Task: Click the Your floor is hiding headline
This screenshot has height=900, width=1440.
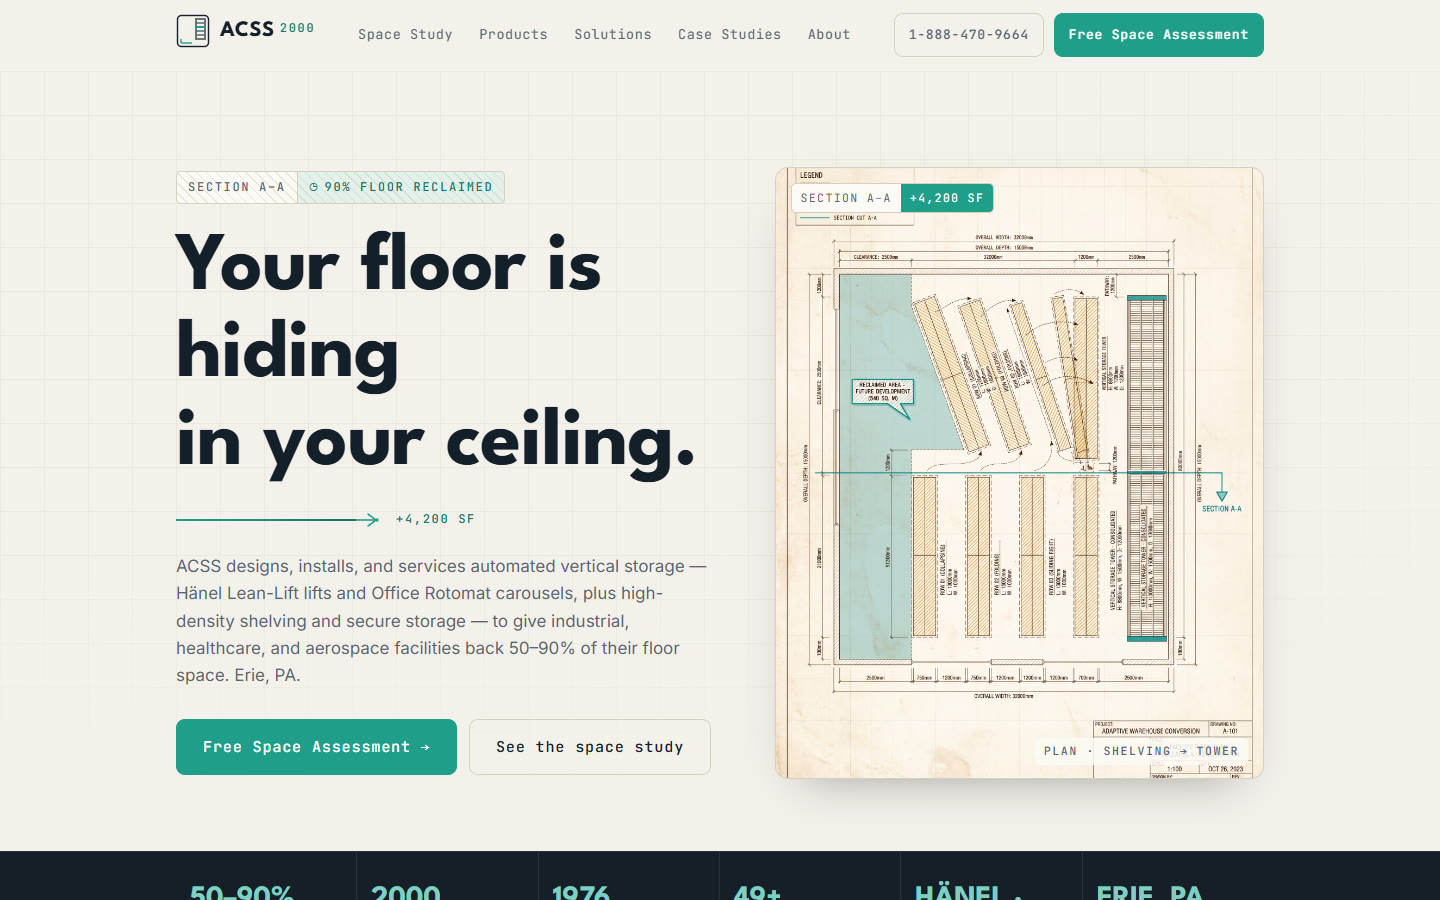Action: coord(436,352)
